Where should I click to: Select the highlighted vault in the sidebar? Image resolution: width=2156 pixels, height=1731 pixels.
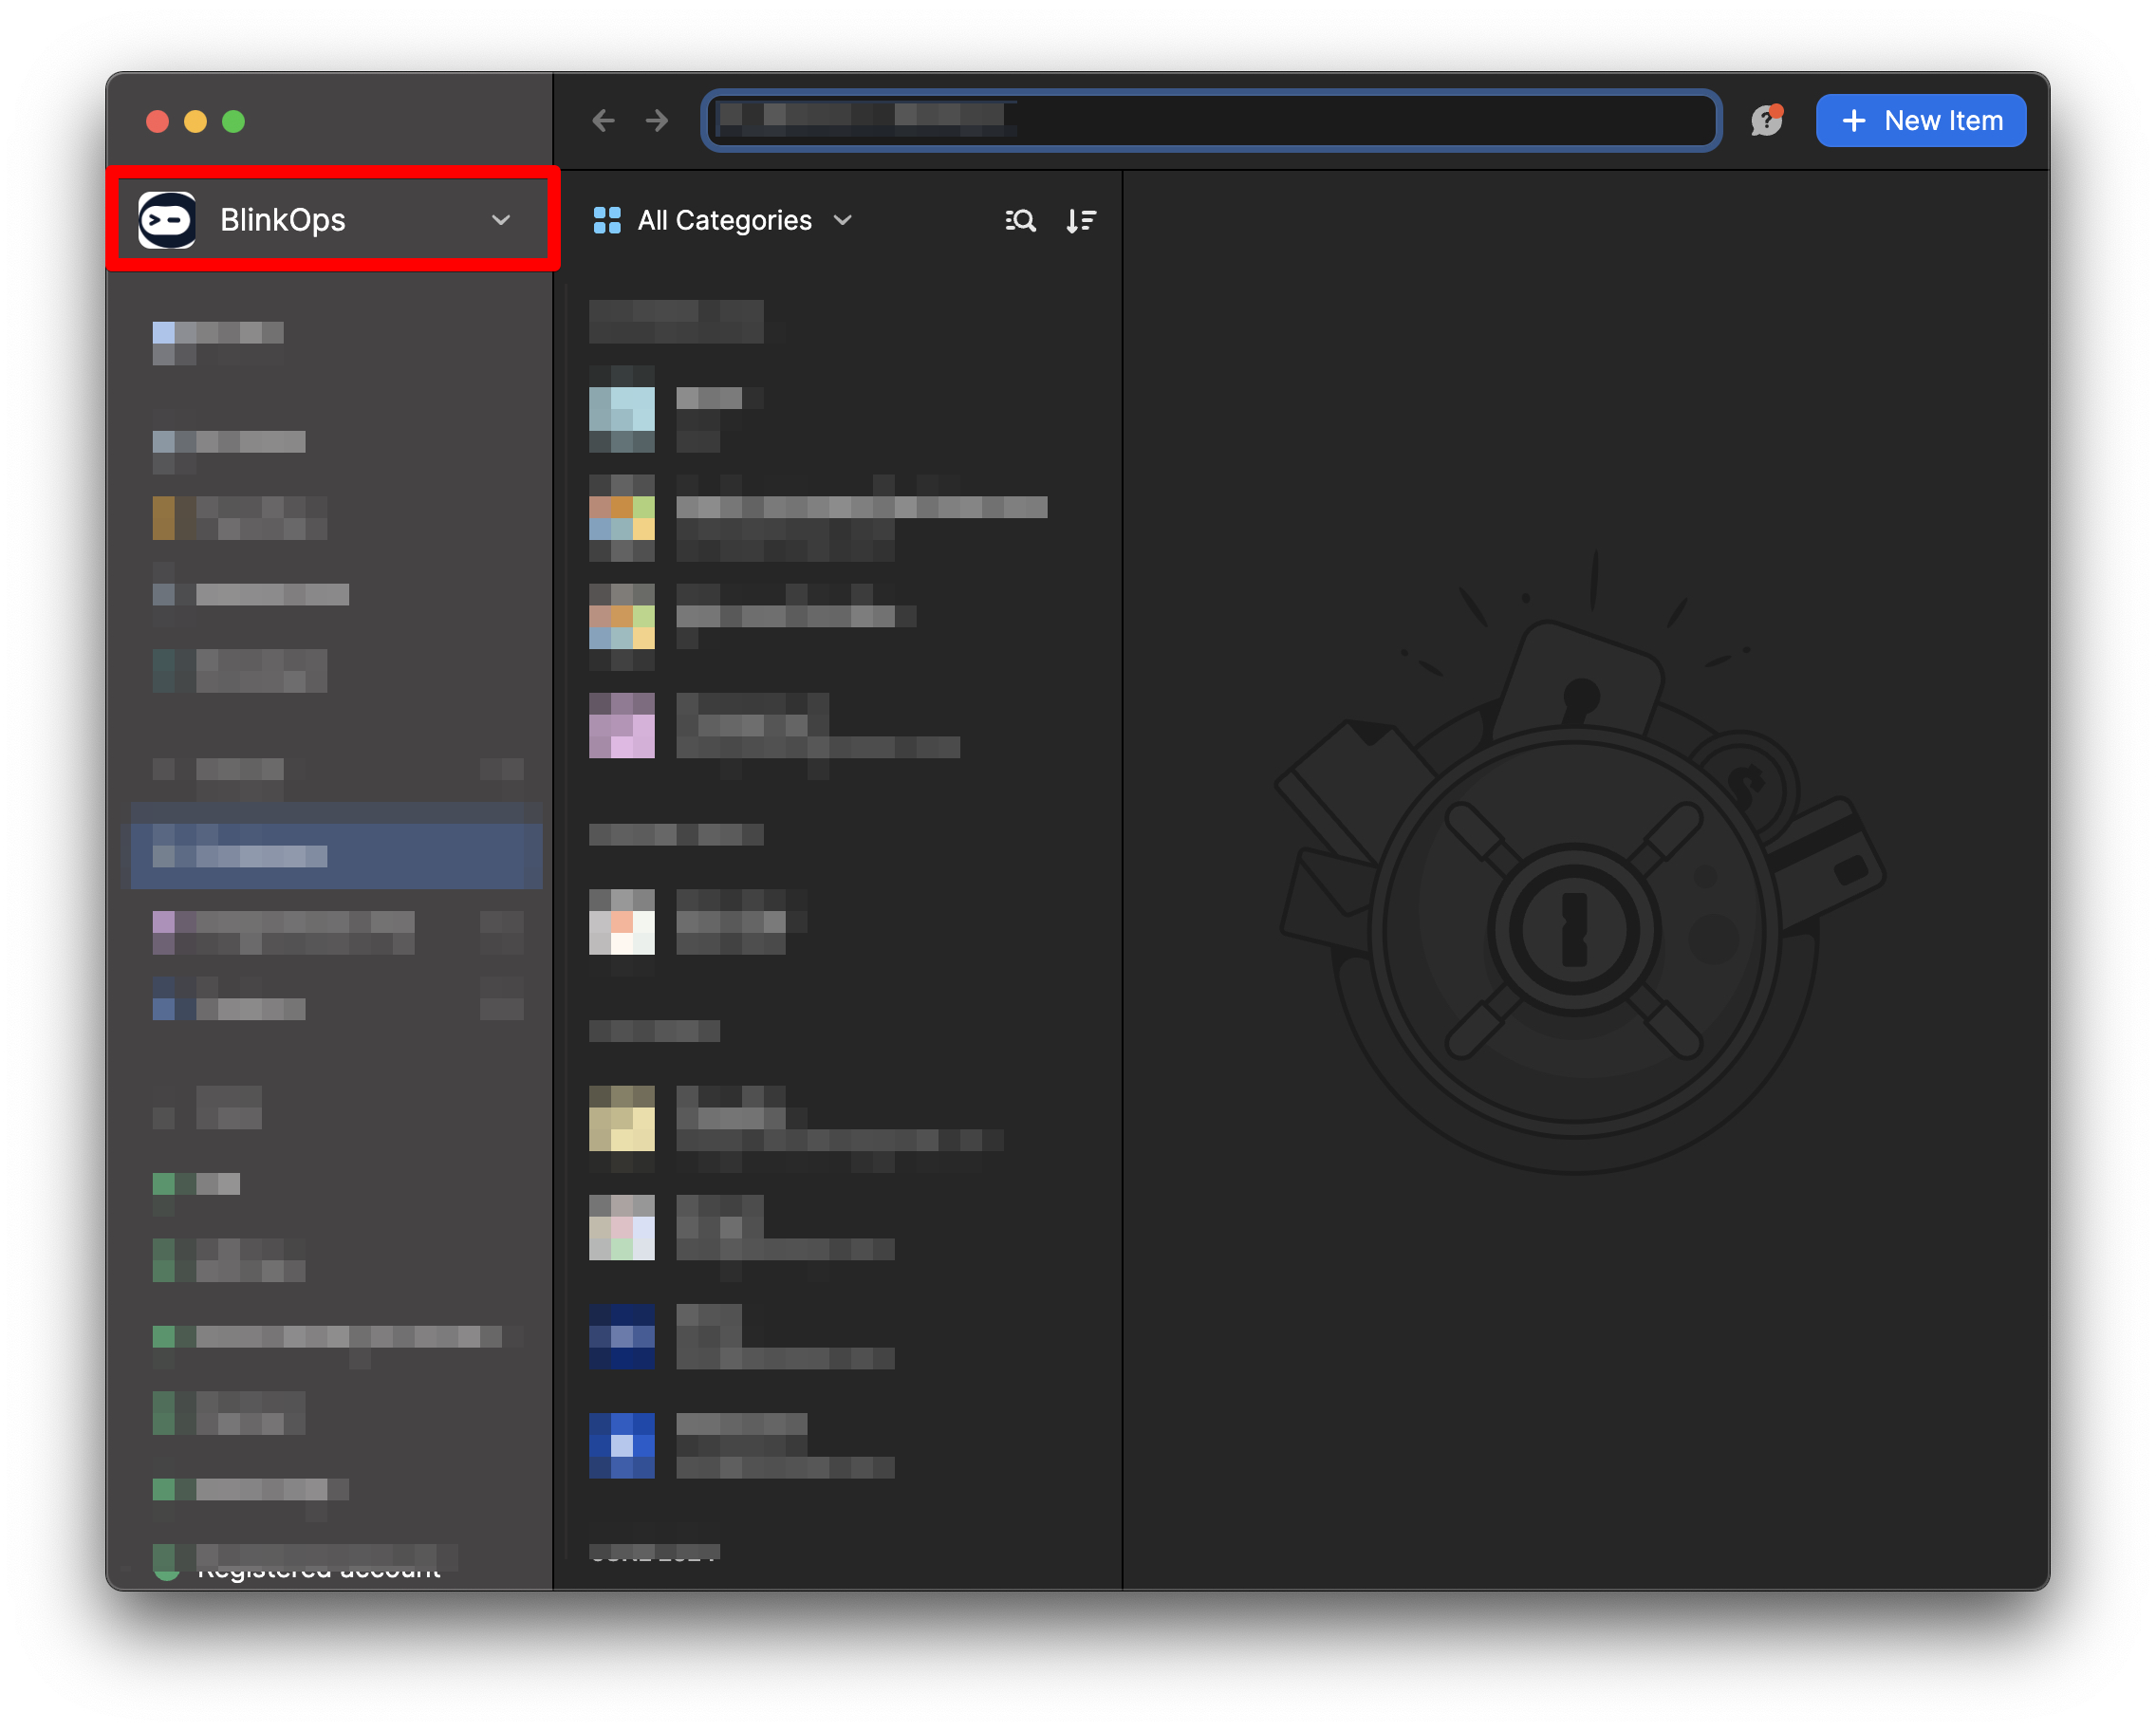point(334,855)
